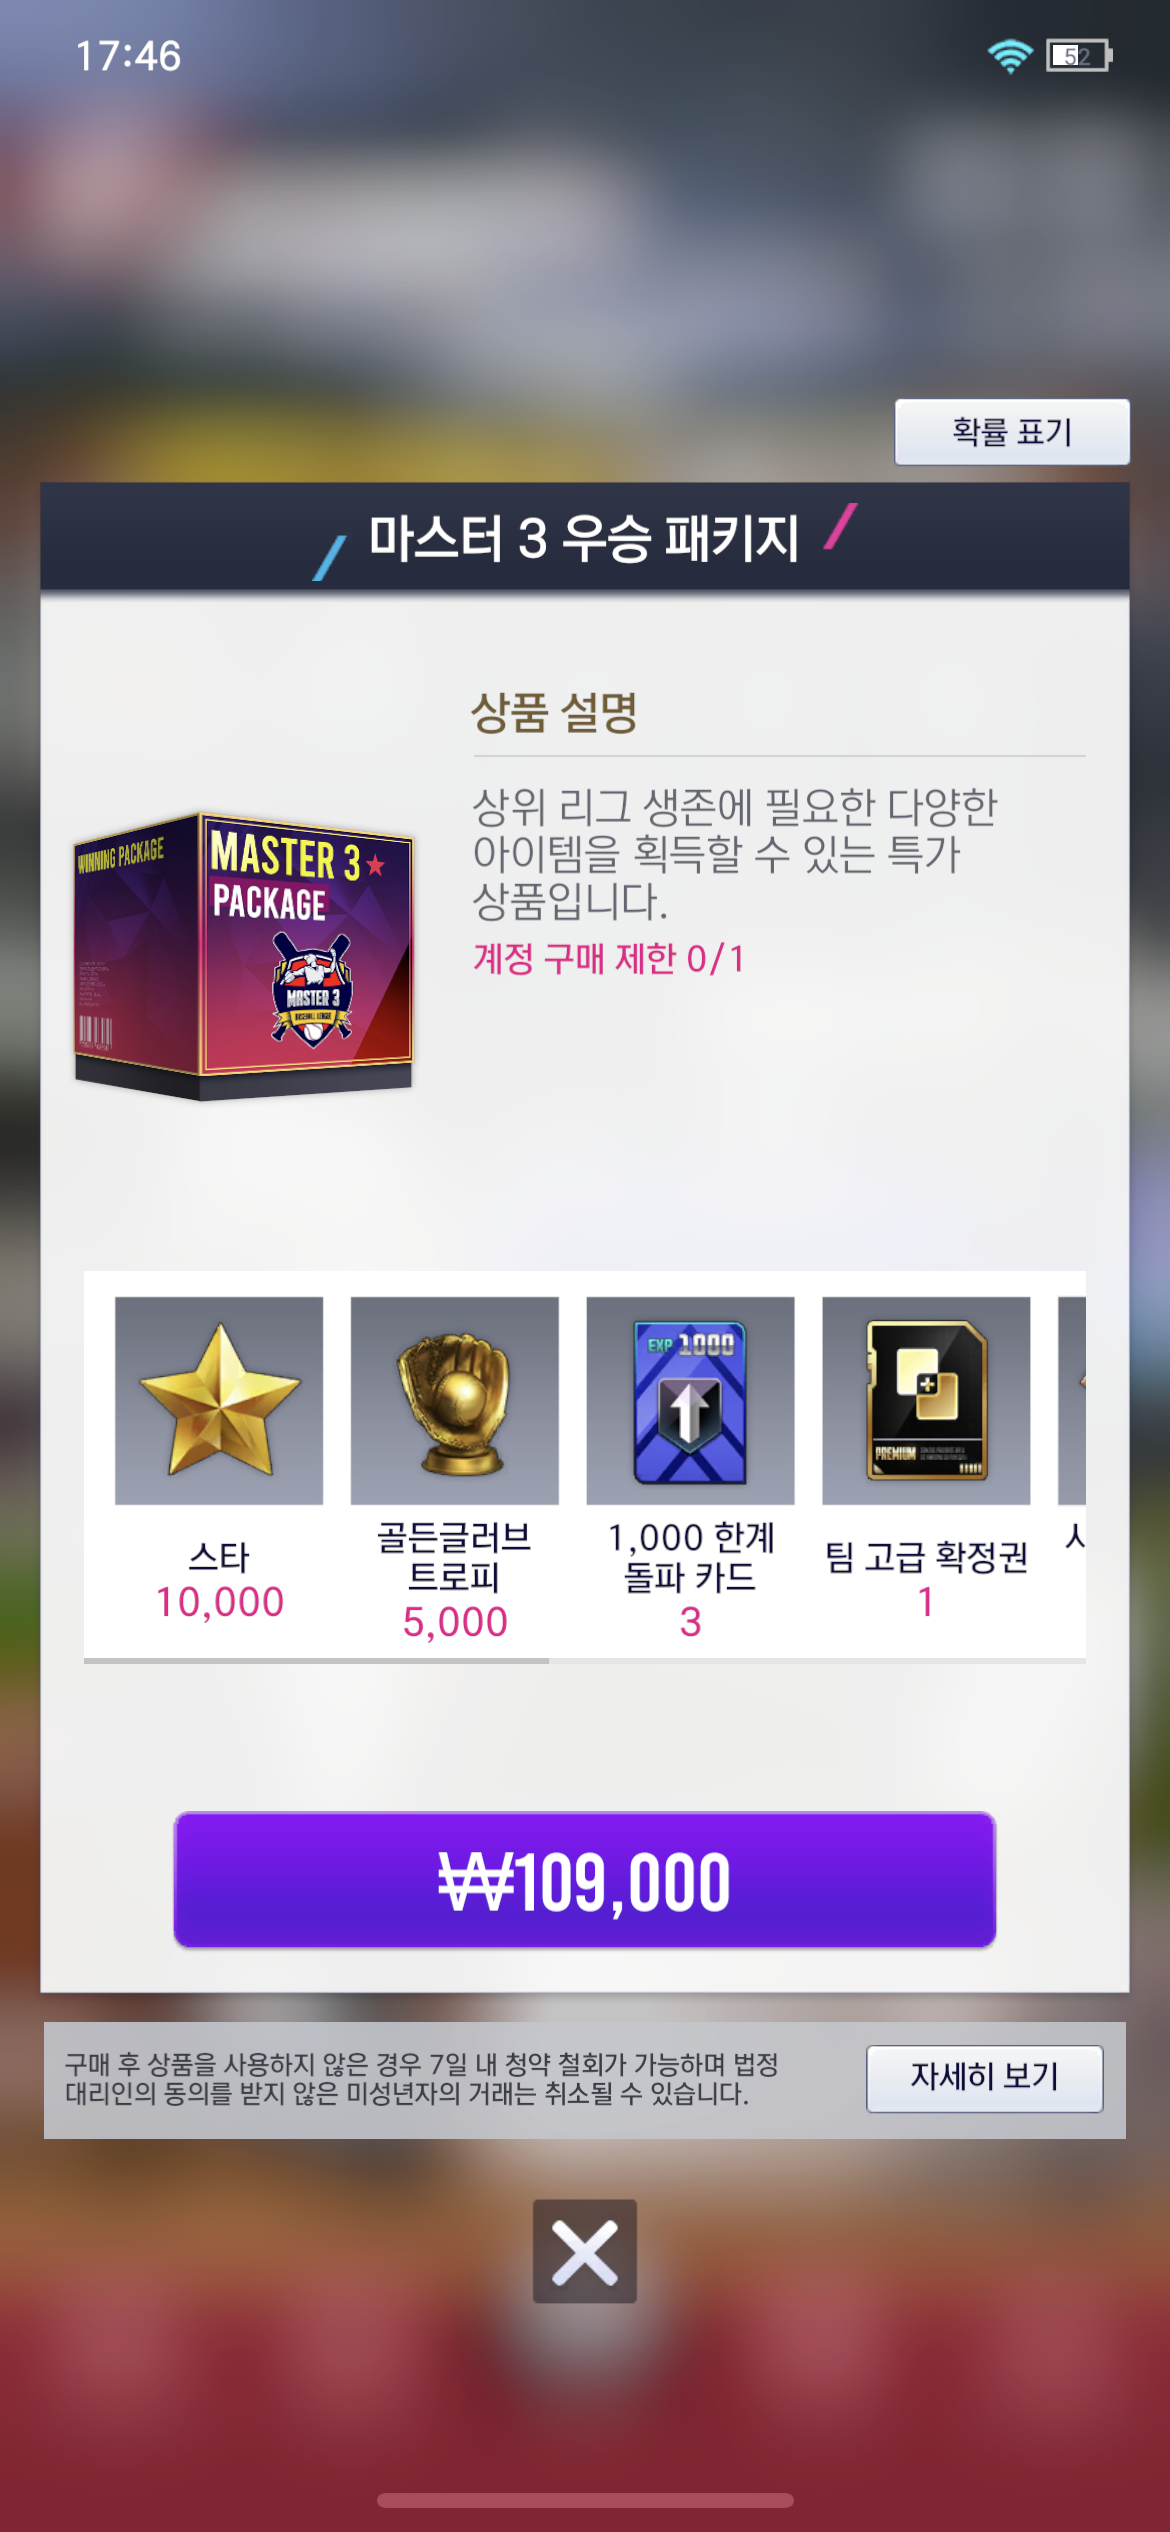
Task: Purchase package for ₩109,000
Action: click(585, 1880)
